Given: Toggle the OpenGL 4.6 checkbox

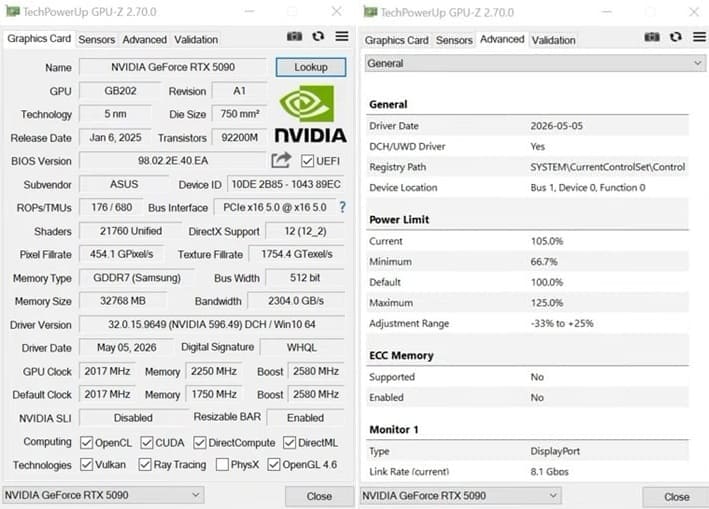Looking at the screenshot, I should [x=274, y=464].
